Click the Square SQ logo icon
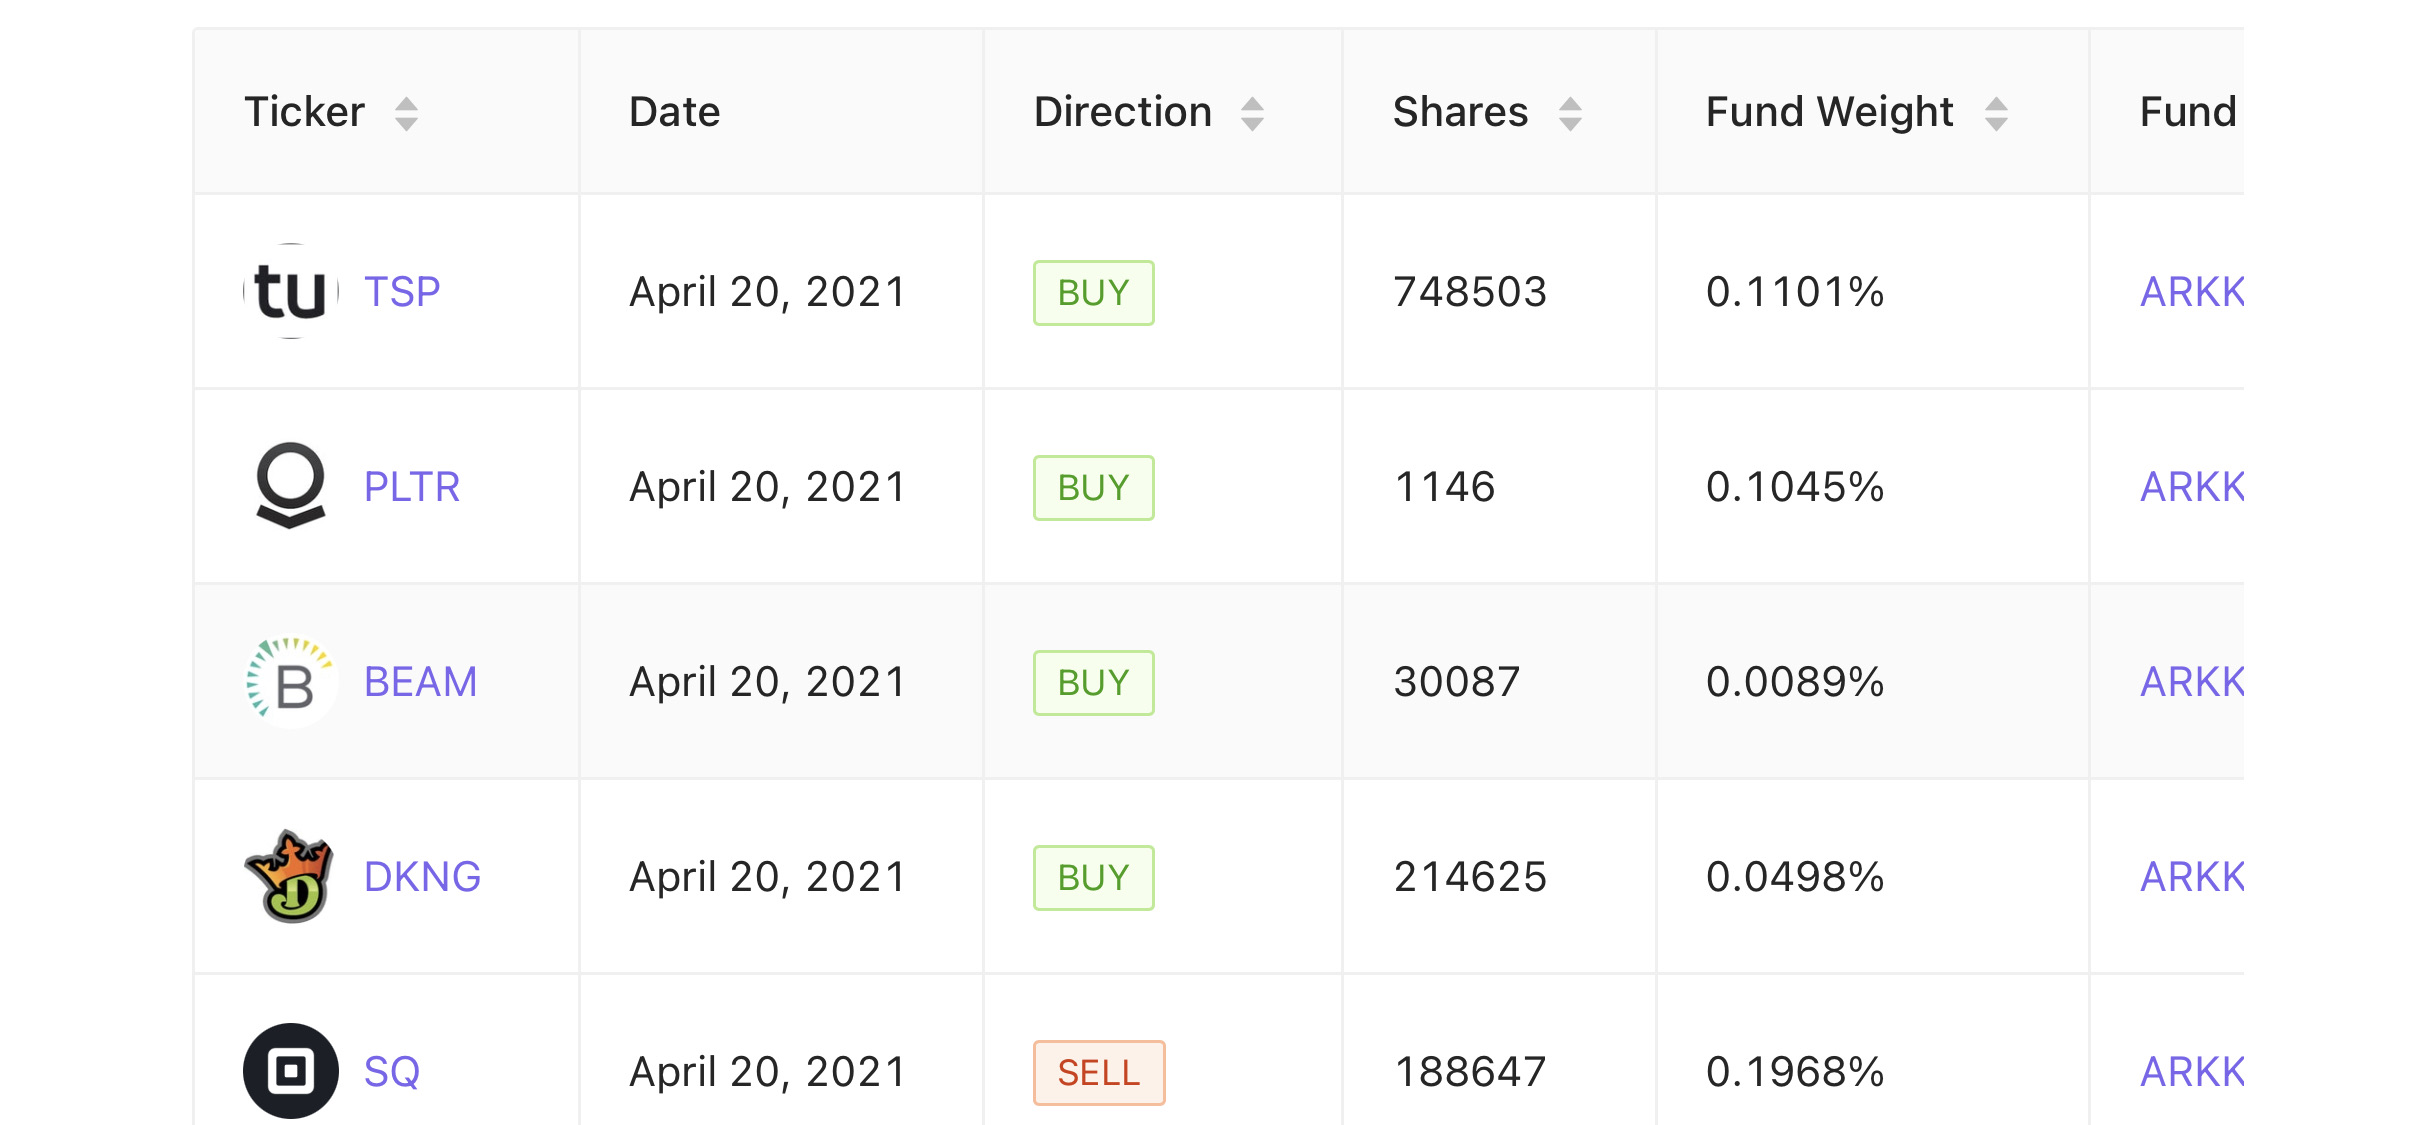The image size is (2436, 1125). click(x=291, y=1071)
